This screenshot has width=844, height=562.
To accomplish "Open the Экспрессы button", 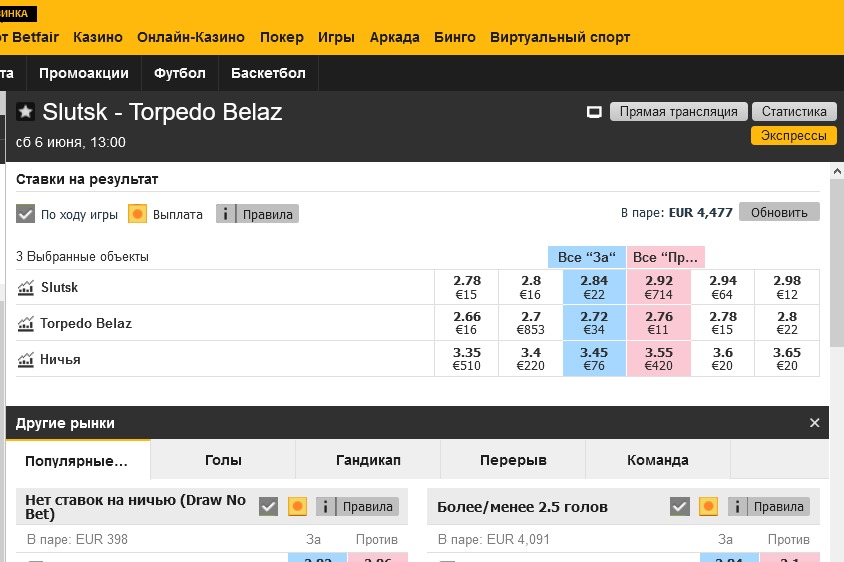I will click(794, 135).
